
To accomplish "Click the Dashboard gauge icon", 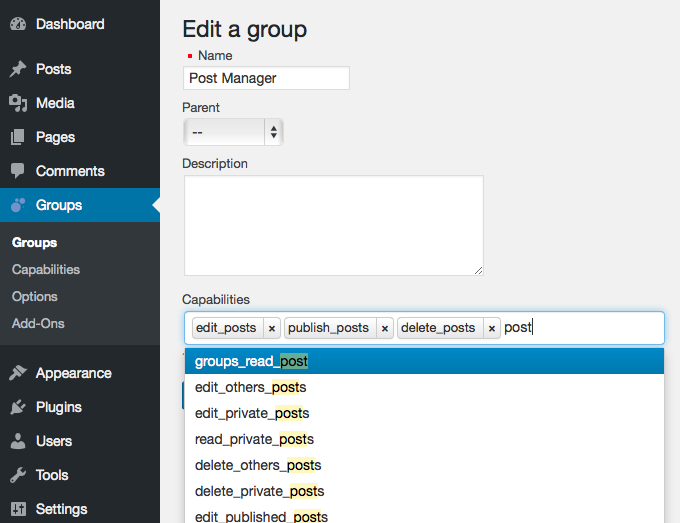I will tap(17, 24).
